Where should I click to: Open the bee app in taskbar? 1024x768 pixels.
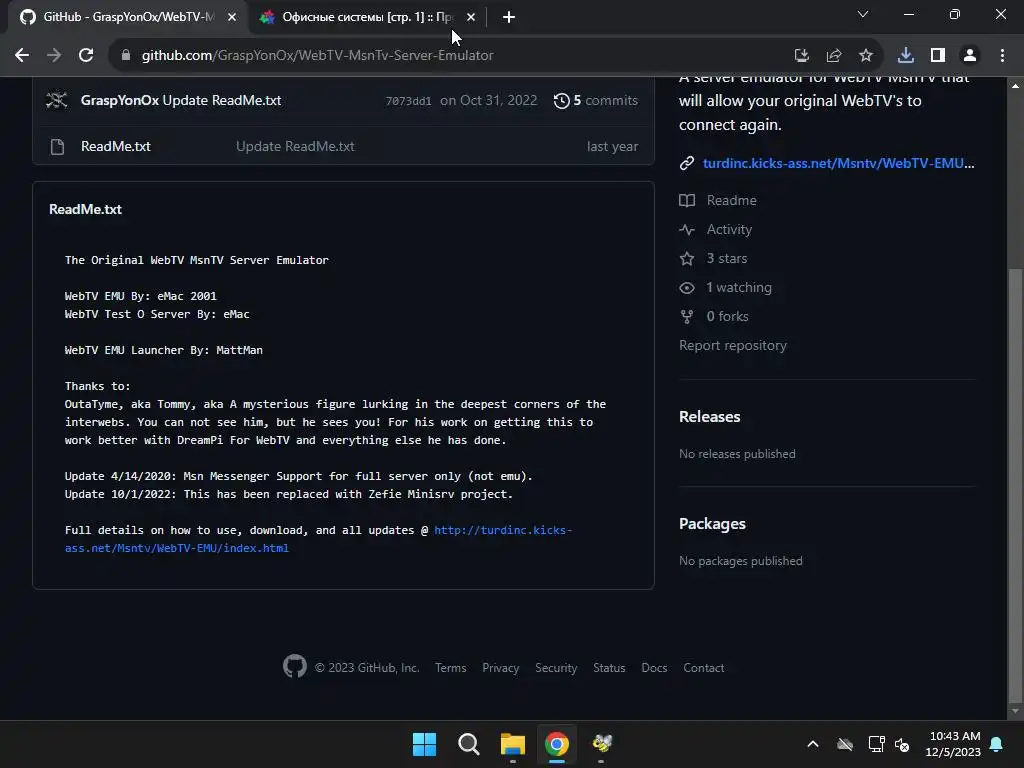click(x=601, y=744)
